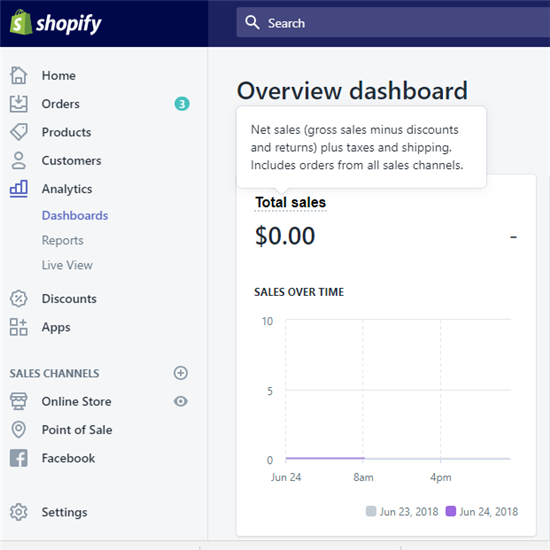Click the Orders badge showing 3
The image size is (550, 550).
click(x=182, y=104)
